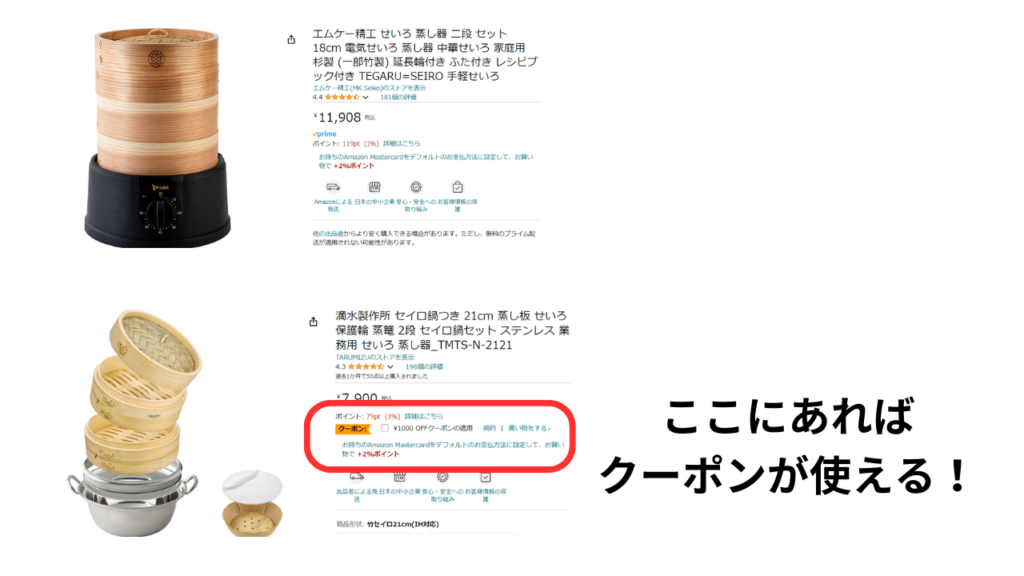Open エムケー精工(MK Seiko)のストアを表示 link
The width and height of the screenshot is (1024, 576).
369,88
